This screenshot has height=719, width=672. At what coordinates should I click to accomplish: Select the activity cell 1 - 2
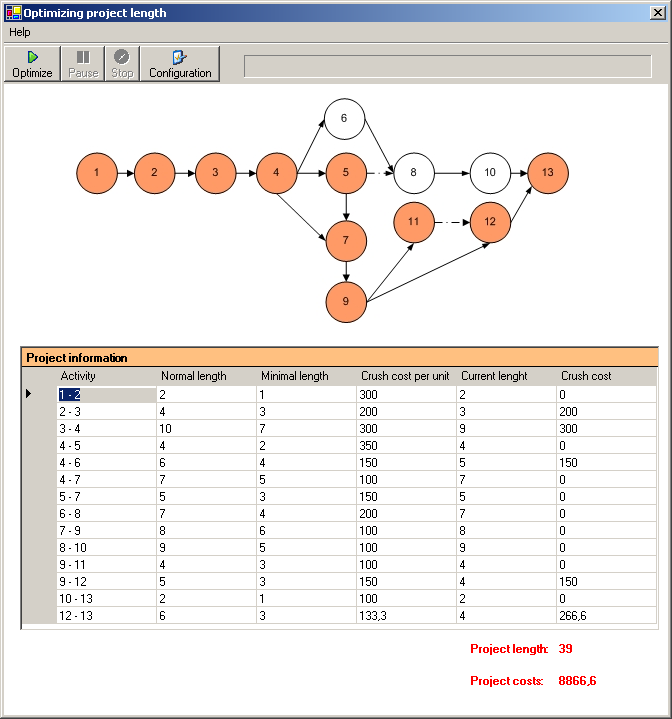click(x=106, y=395)
